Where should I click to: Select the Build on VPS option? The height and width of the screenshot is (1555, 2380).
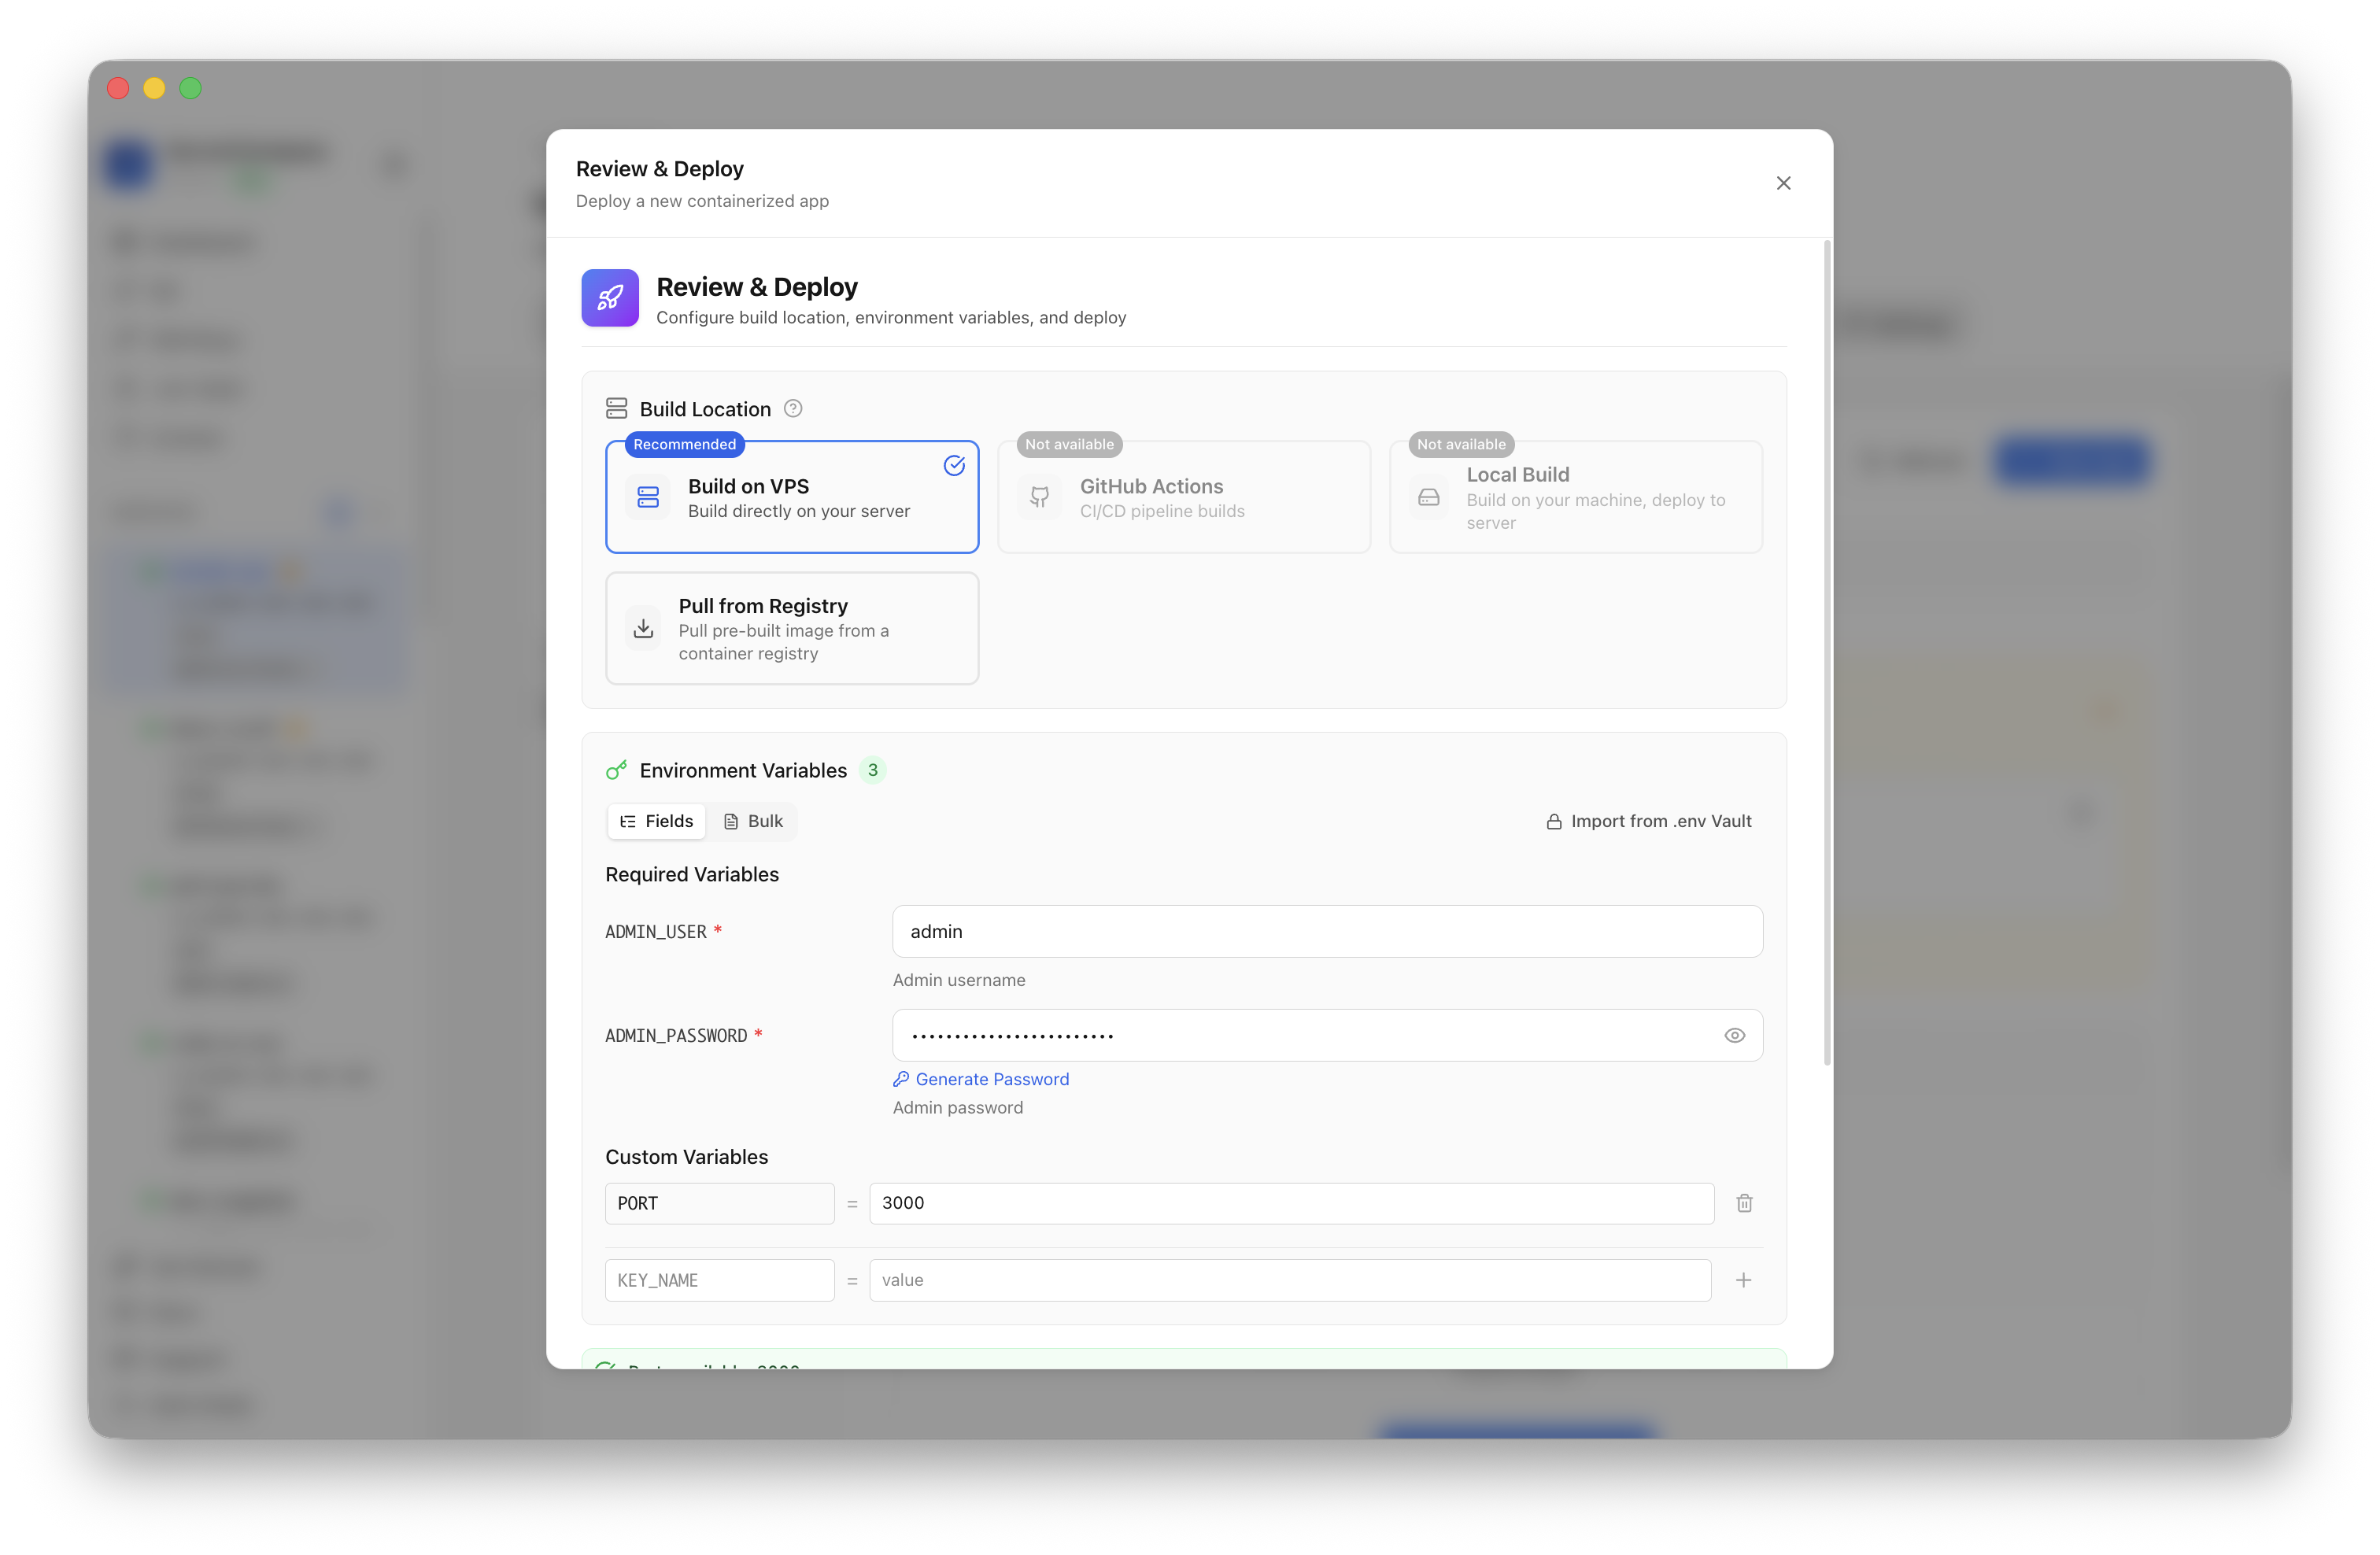[792, 497]
